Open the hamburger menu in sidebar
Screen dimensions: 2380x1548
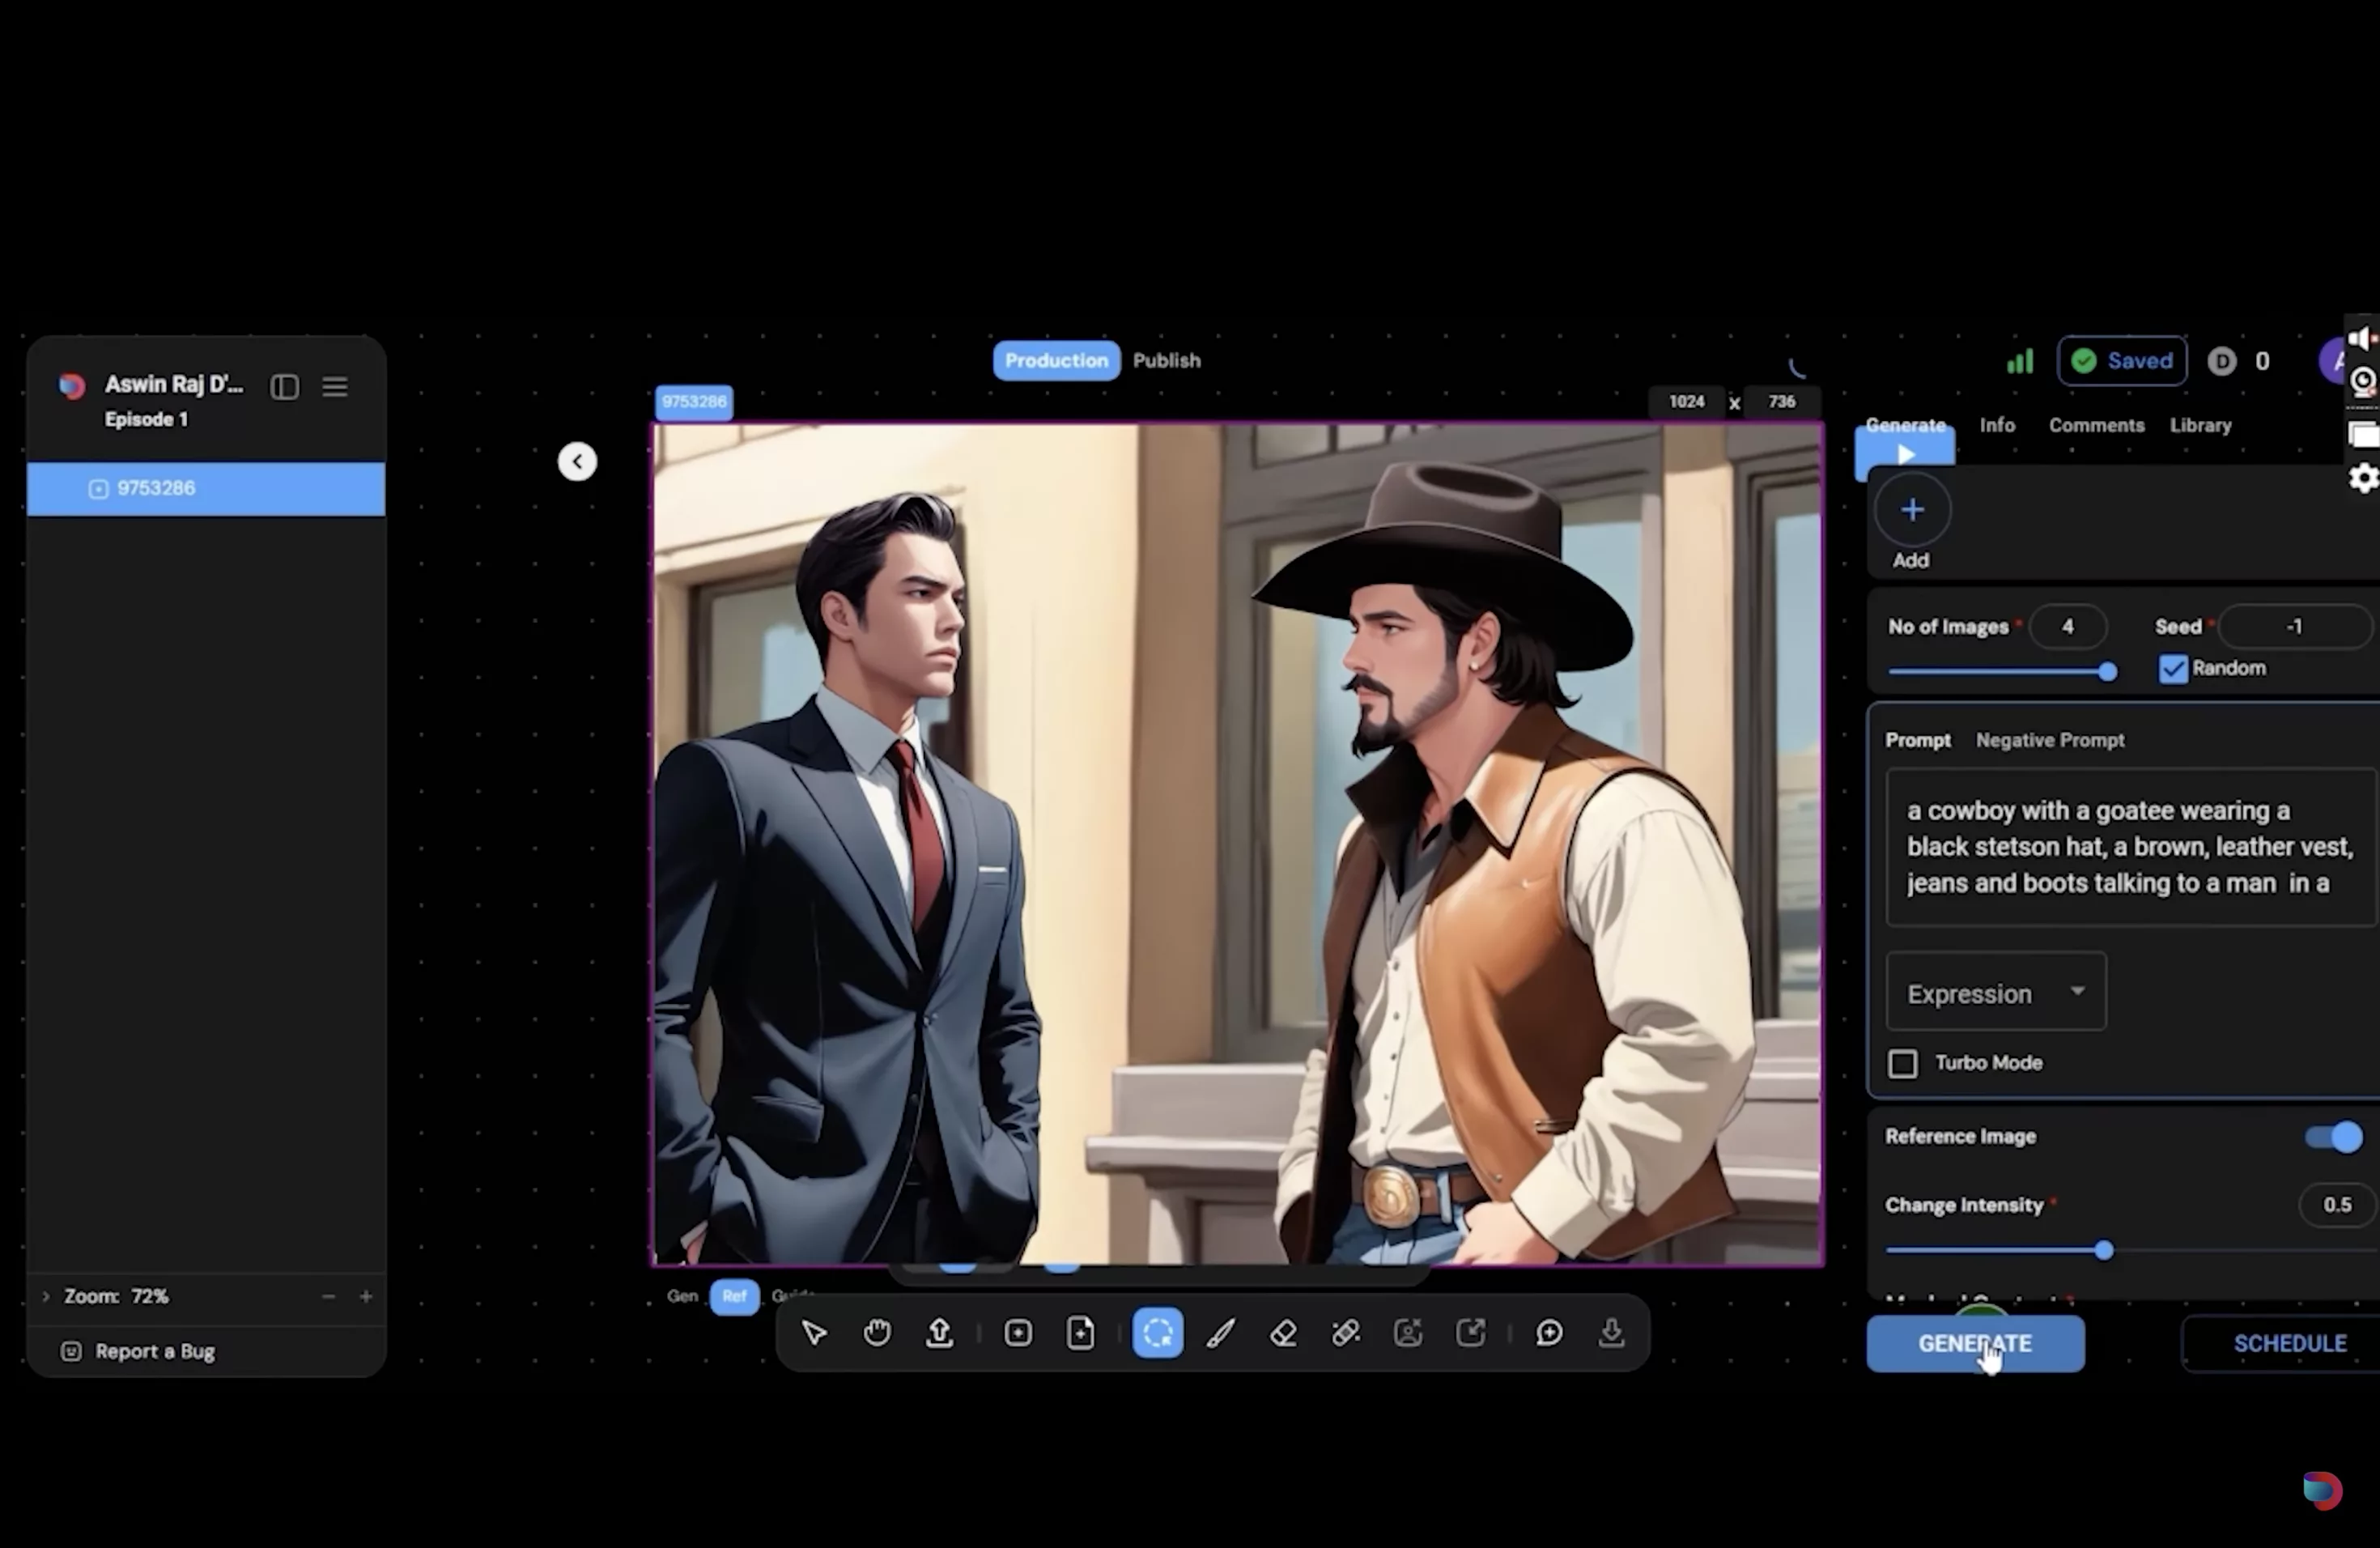click(x=335, y=386)
